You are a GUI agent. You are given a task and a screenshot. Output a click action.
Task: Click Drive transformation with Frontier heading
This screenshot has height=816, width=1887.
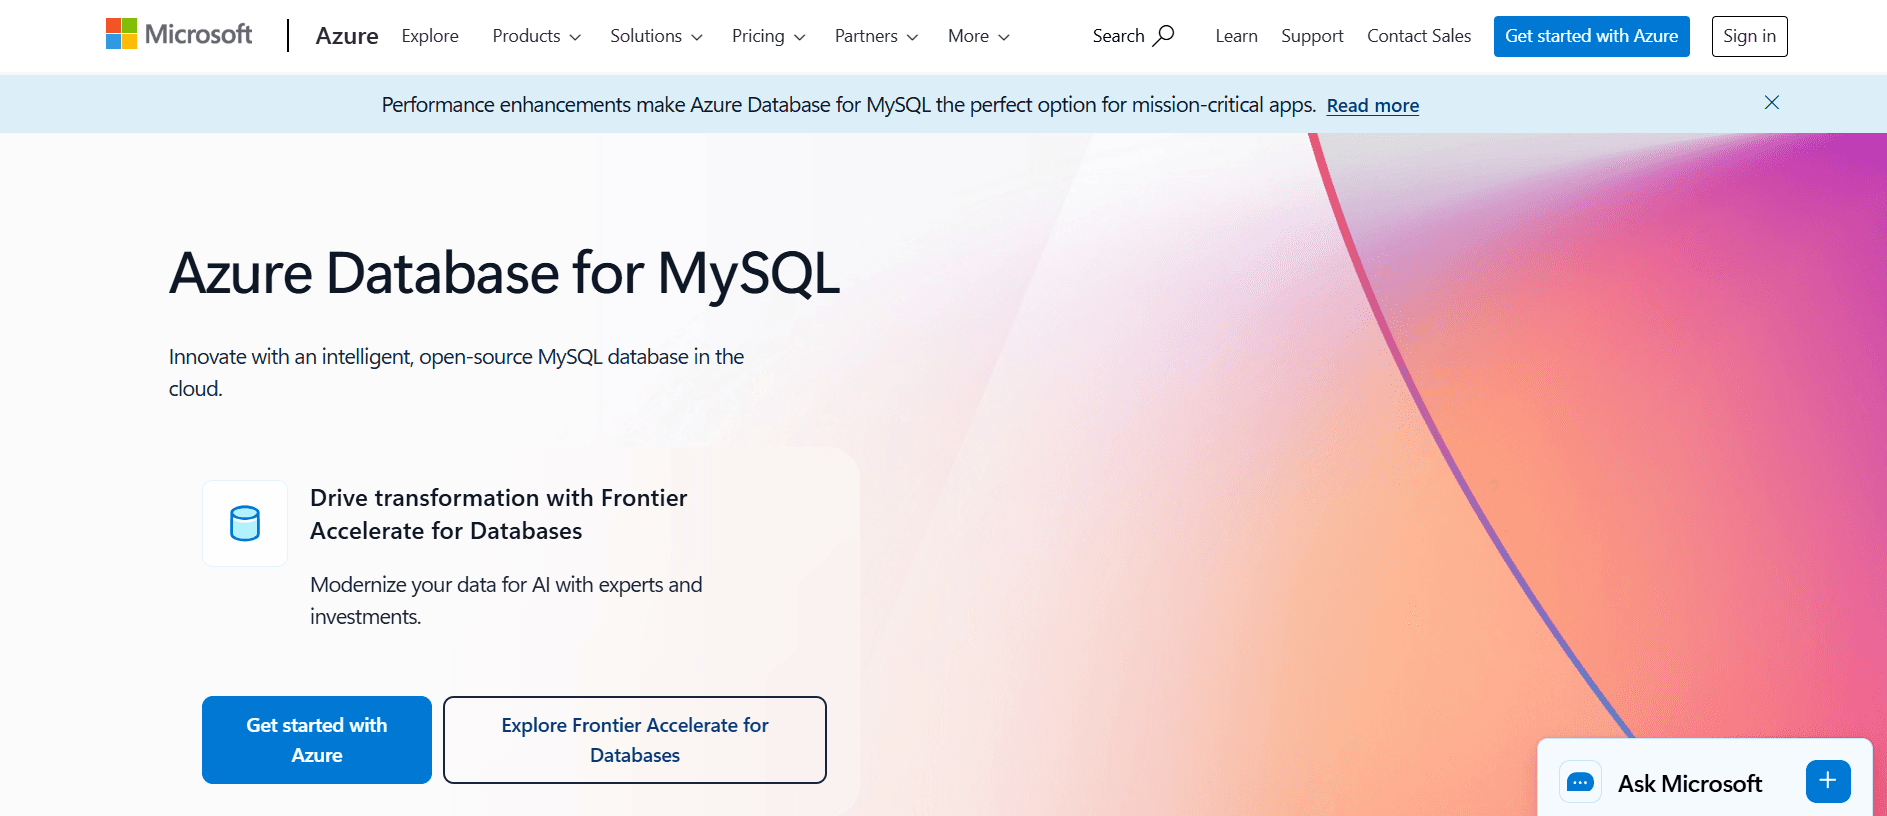coord(499,514)
